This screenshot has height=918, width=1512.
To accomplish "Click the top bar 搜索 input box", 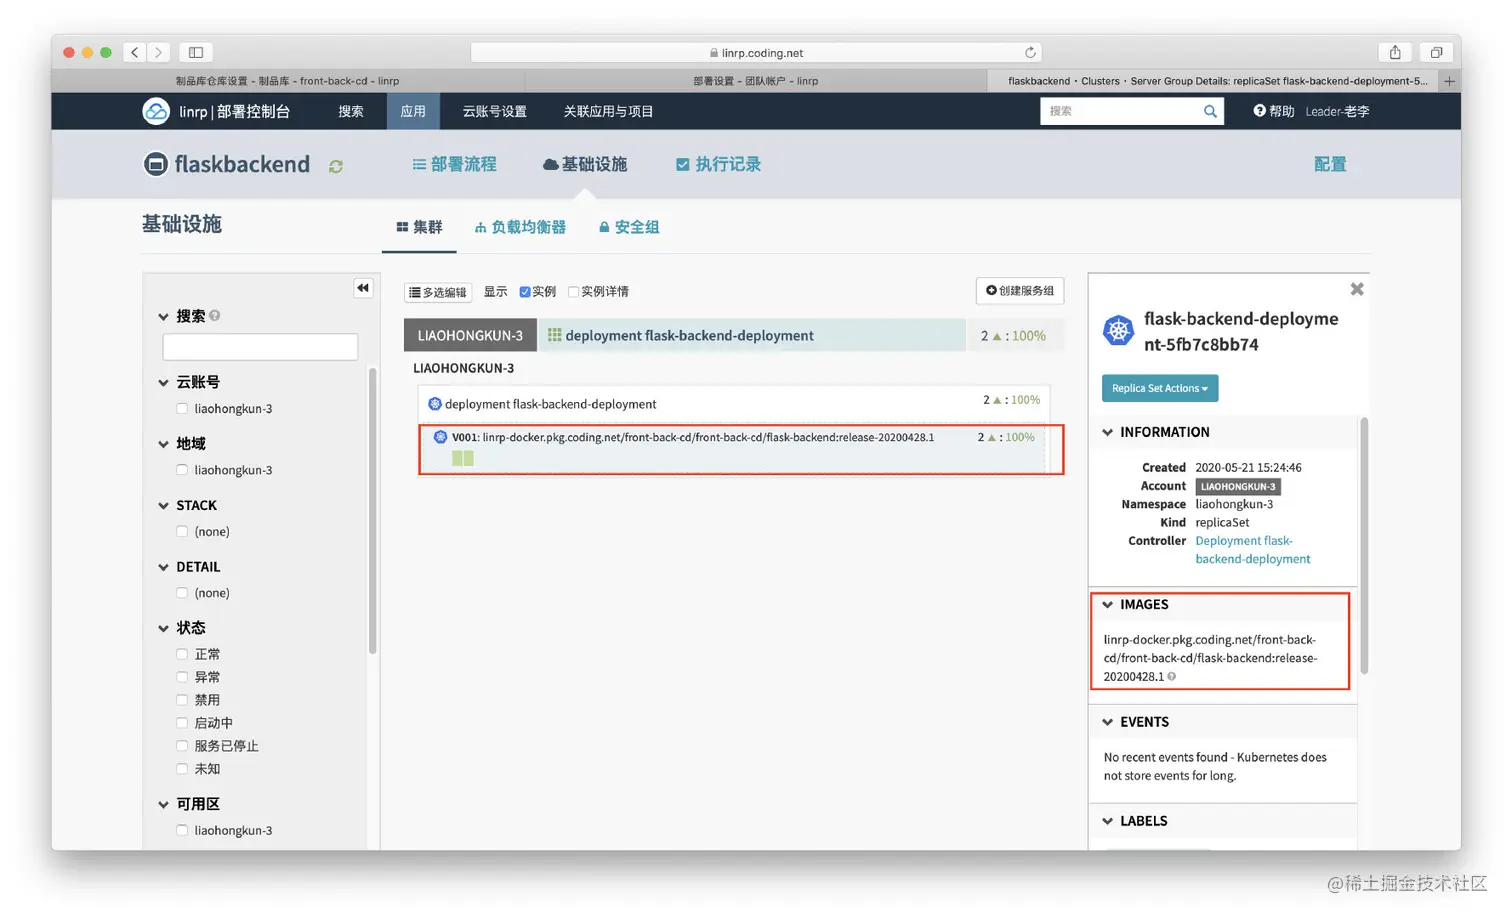I will point(1120,111).
